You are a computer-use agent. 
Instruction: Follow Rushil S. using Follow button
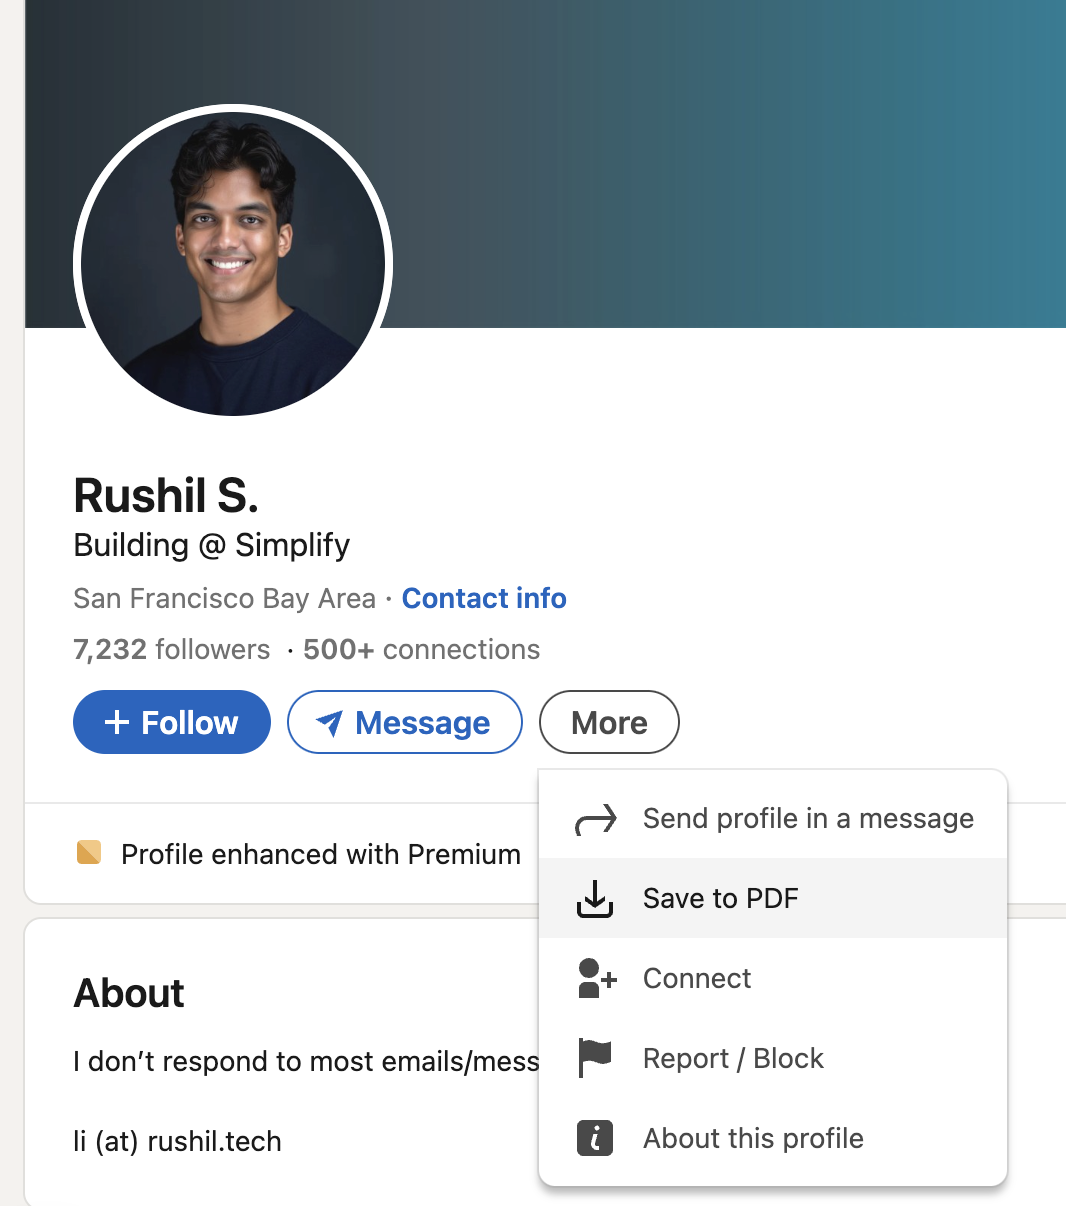172,722
